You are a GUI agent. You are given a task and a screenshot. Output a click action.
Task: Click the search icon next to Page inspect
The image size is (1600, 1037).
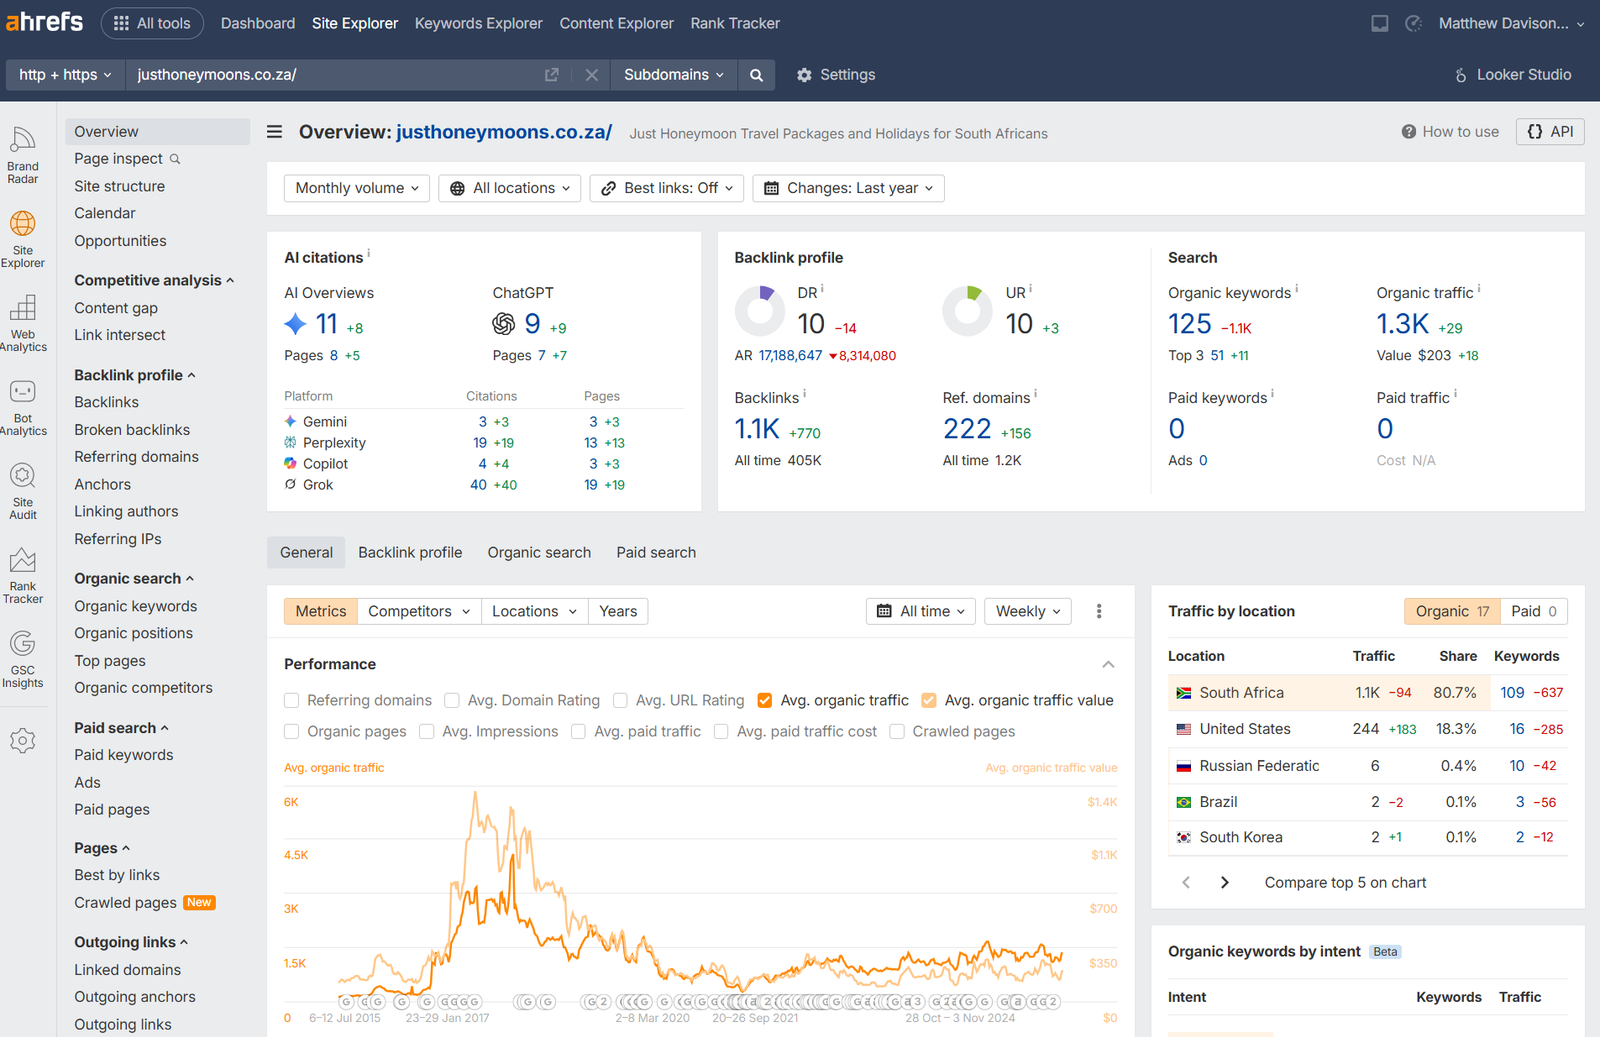(x=175, y=159)
